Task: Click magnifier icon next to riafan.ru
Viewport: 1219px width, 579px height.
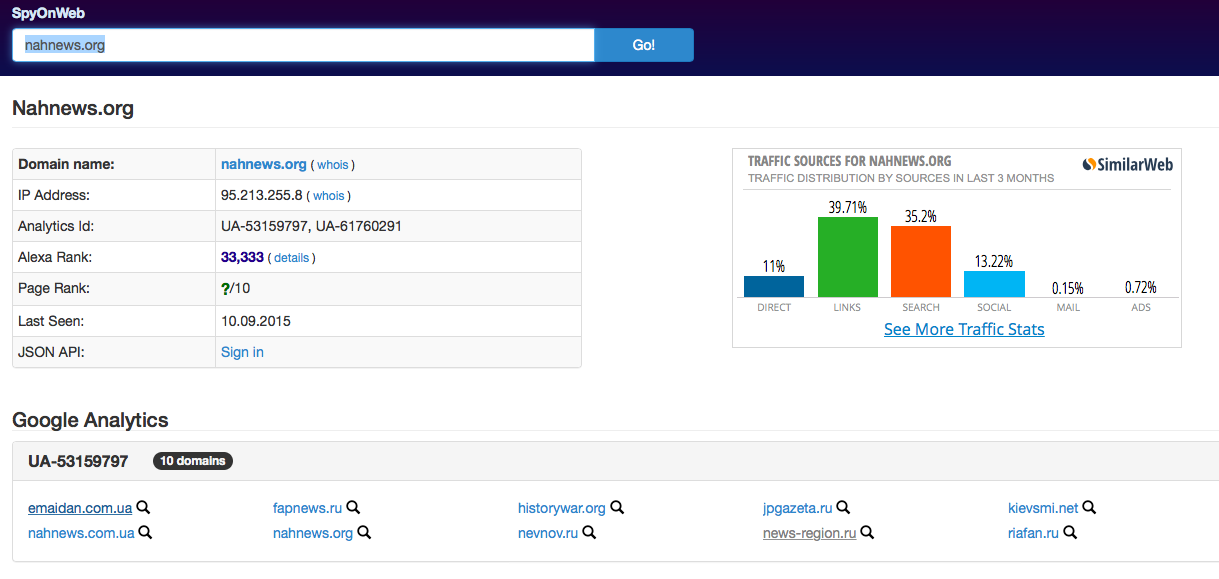Action: click(1070, 533)
